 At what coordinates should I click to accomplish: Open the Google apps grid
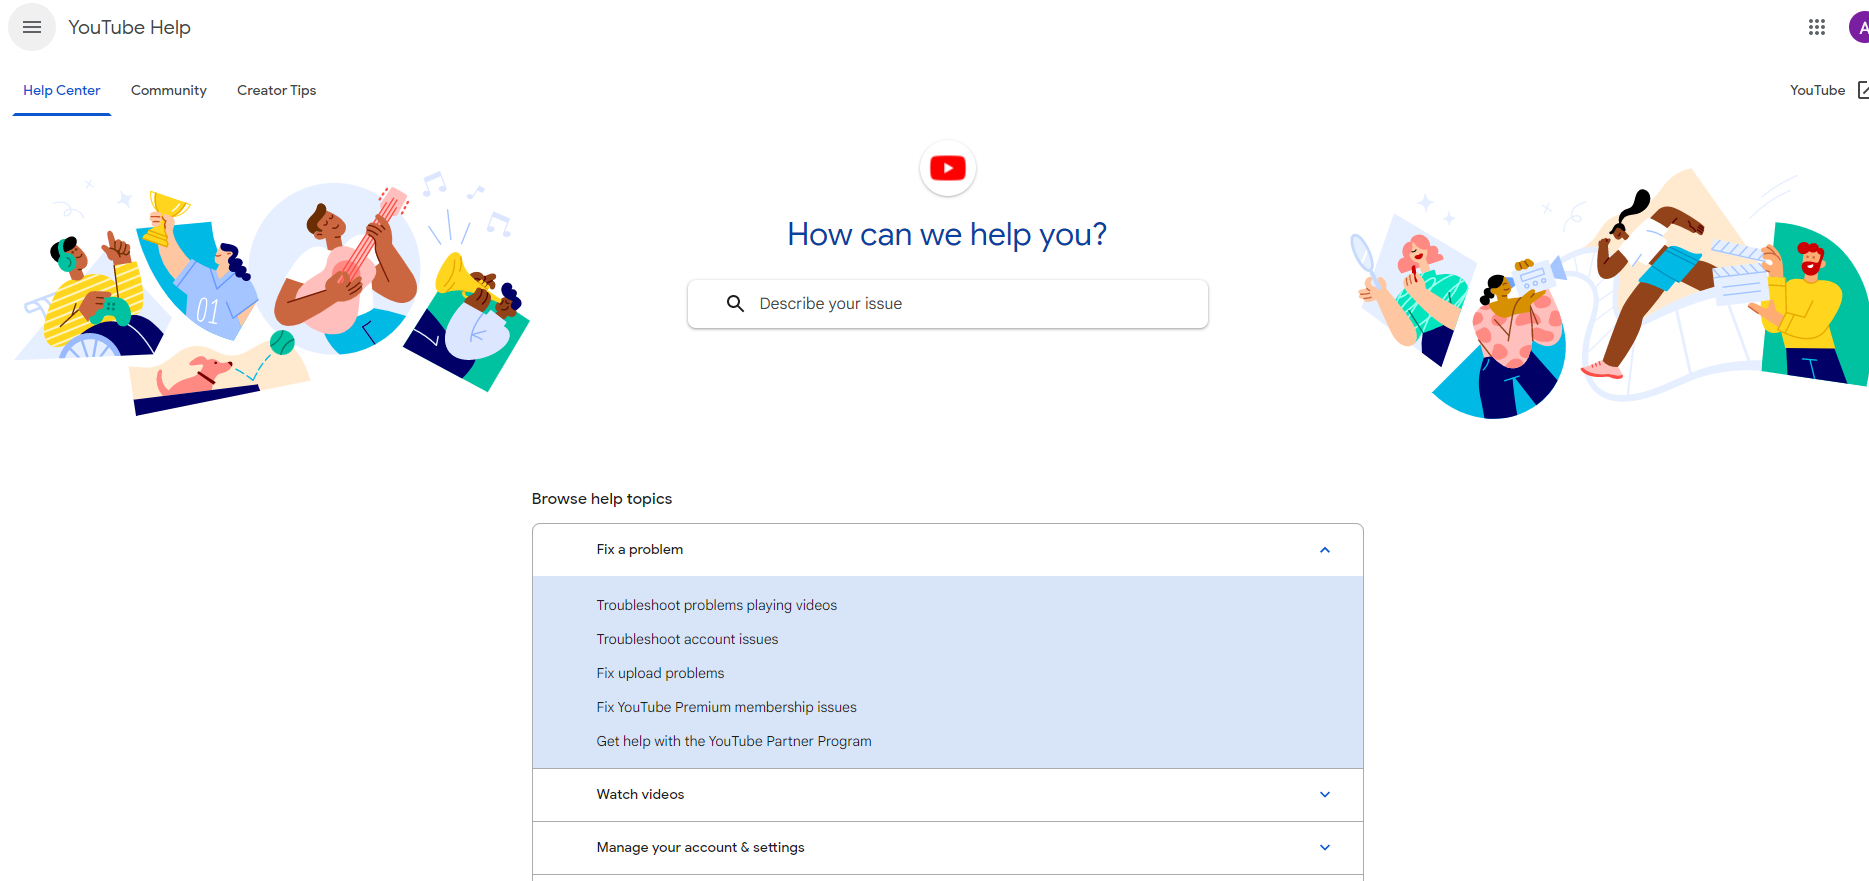tap(1817, 27)
